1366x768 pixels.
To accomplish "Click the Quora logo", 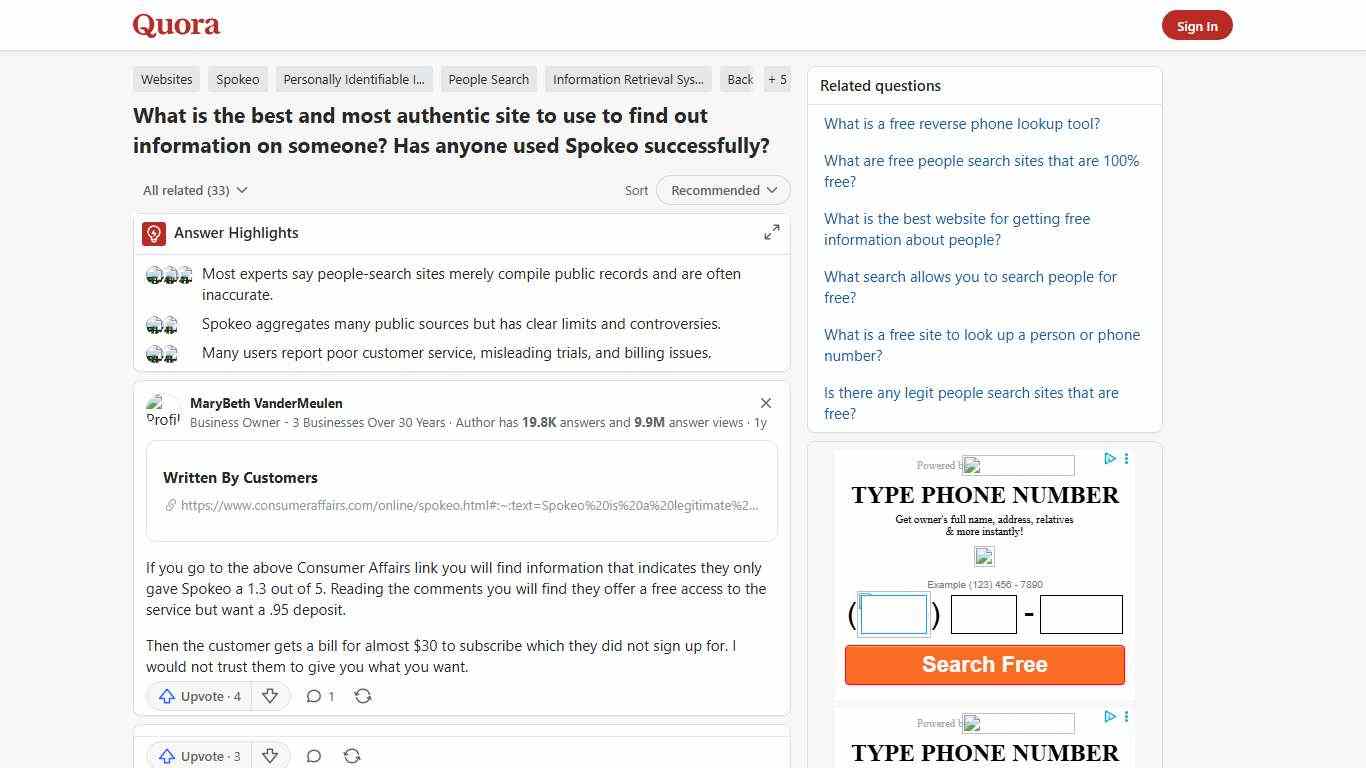I will tap(176, 25).
